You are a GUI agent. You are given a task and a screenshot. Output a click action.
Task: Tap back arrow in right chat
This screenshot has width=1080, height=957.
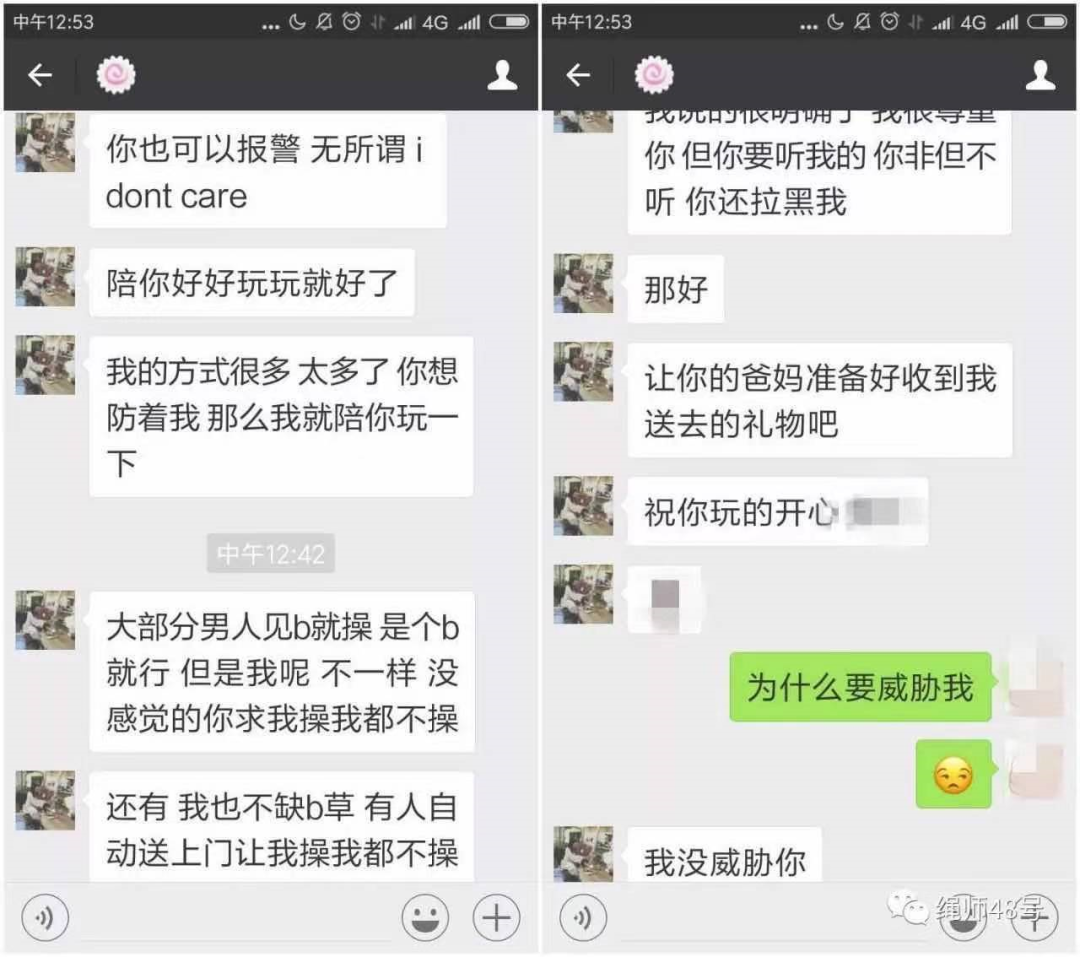point(578,74)
